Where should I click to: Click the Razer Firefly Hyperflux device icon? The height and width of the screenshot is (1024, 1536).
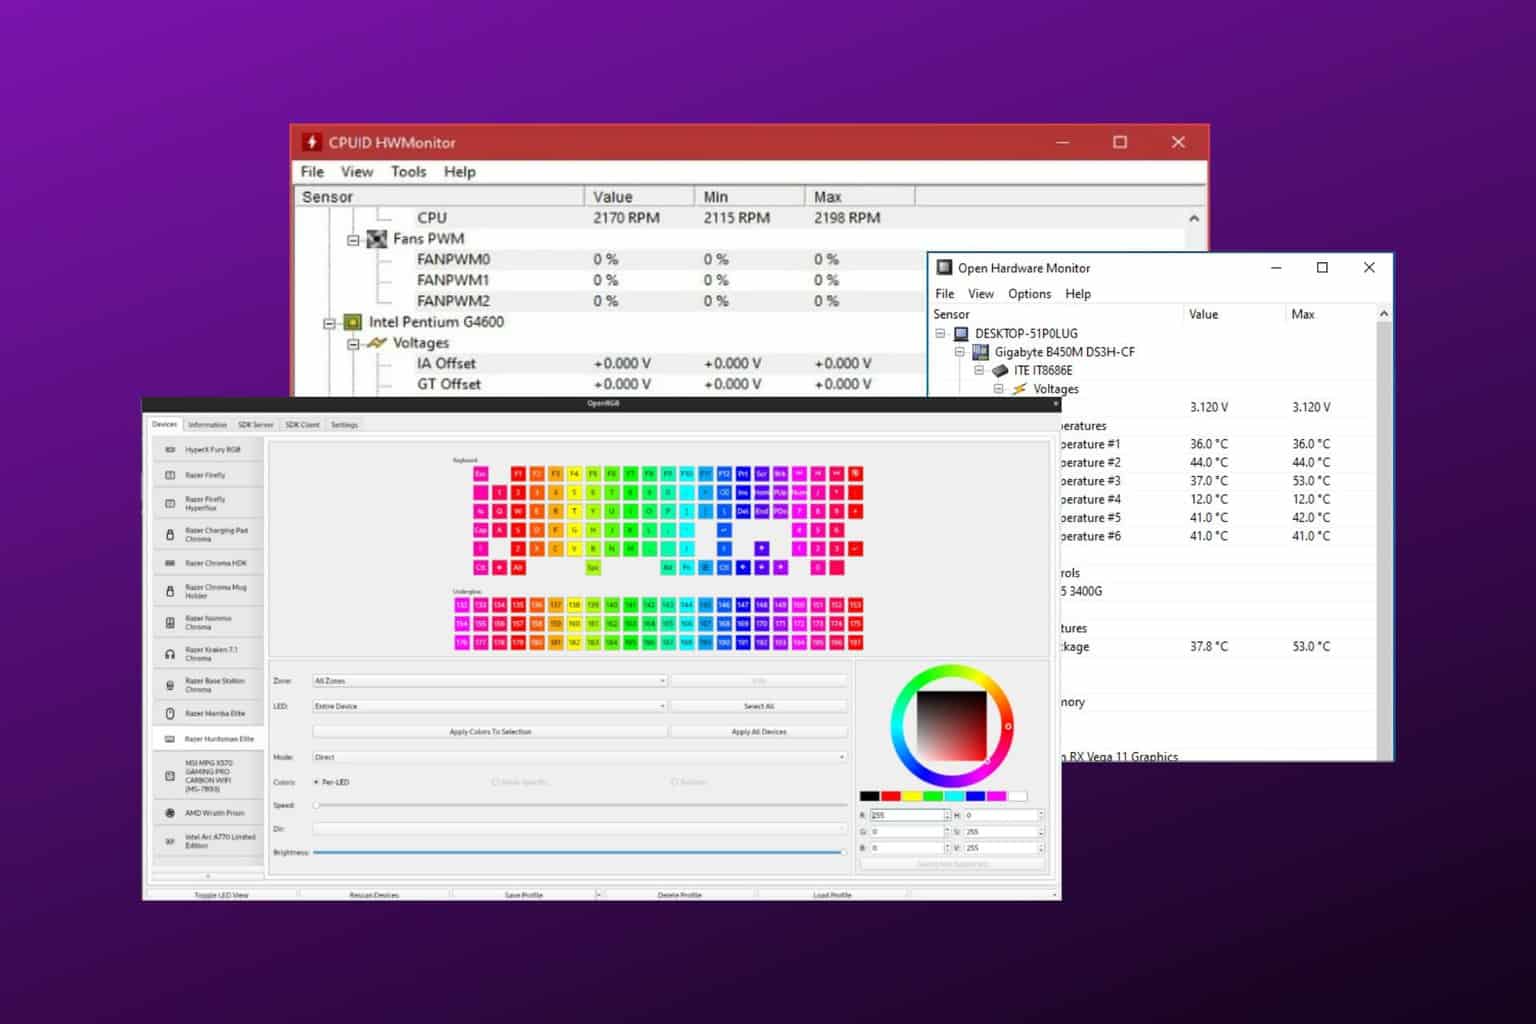[x=170, y=503]
